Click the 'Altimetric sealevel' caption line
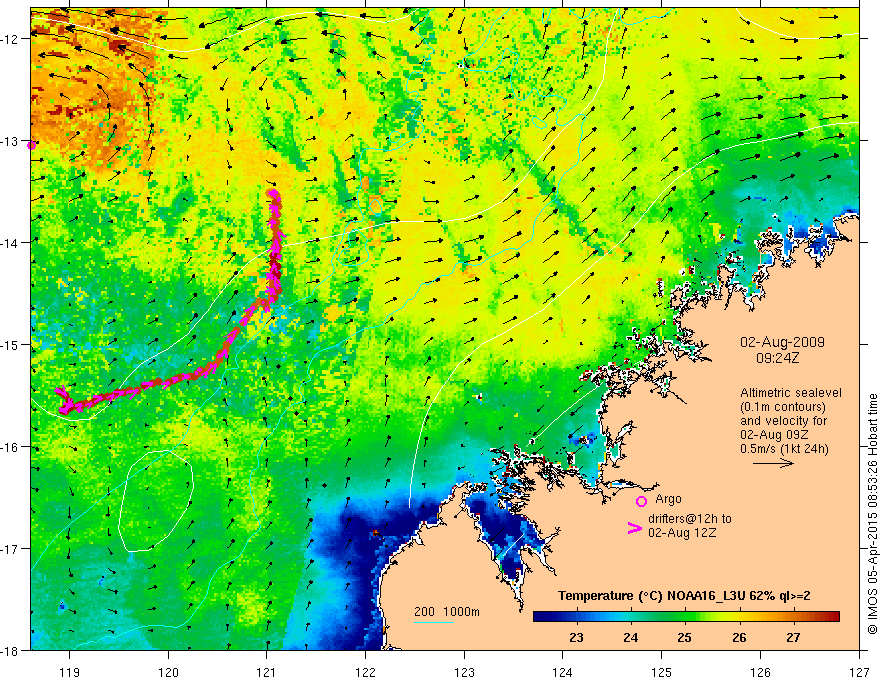Viewport: 880px width, 680px height. point(791,393)
